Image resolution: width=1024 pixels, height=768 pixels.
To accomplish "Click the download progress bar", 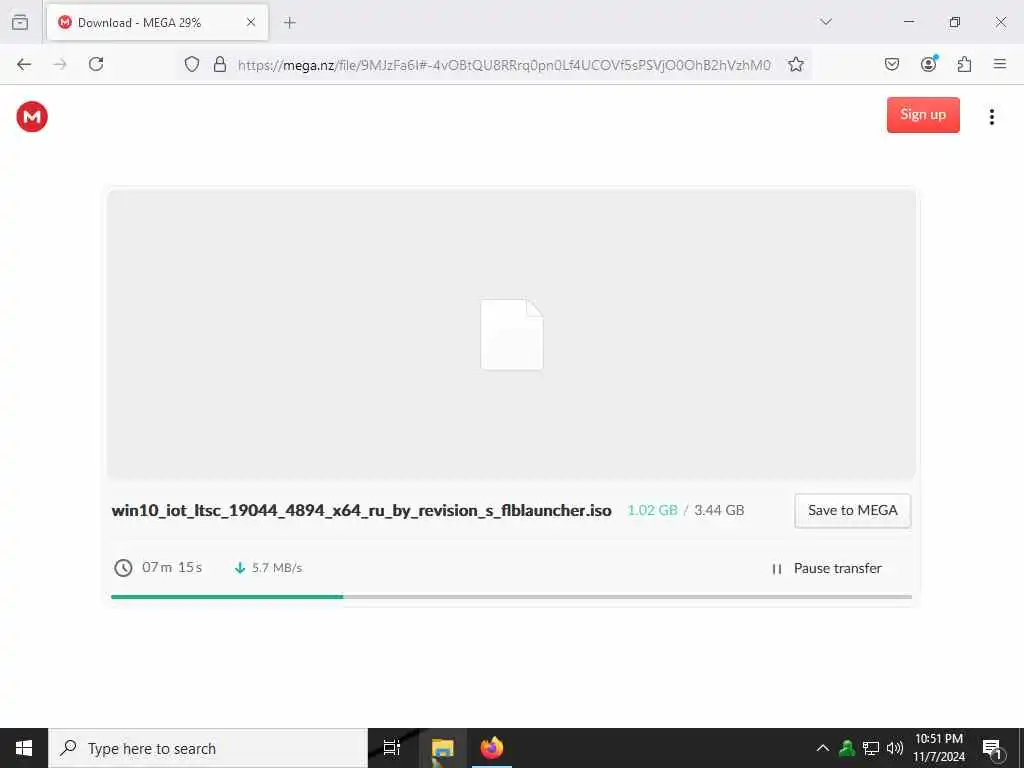I will (511, 597).
